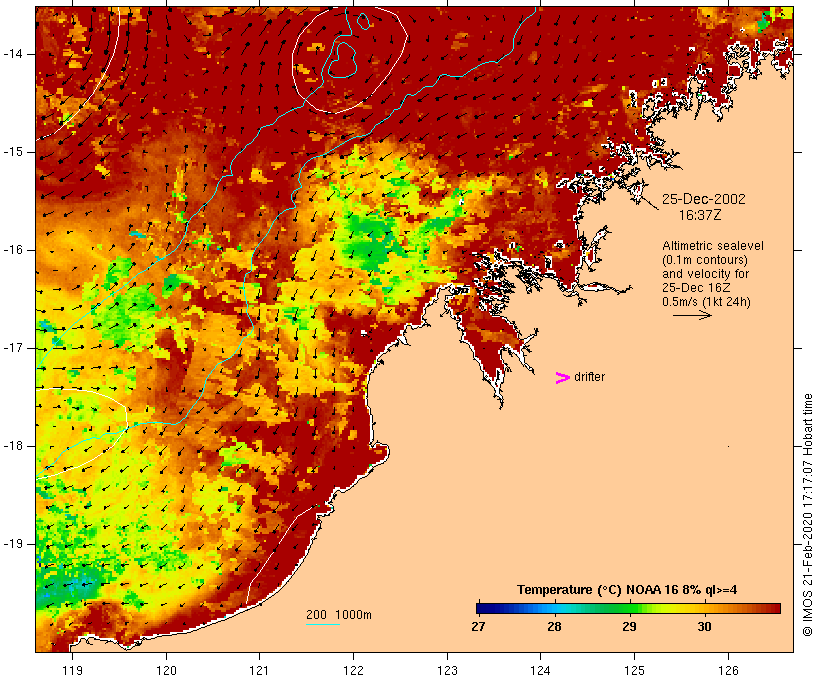
Task: Click the magenta drifter marker icon
Action: [x=562, y=378]
